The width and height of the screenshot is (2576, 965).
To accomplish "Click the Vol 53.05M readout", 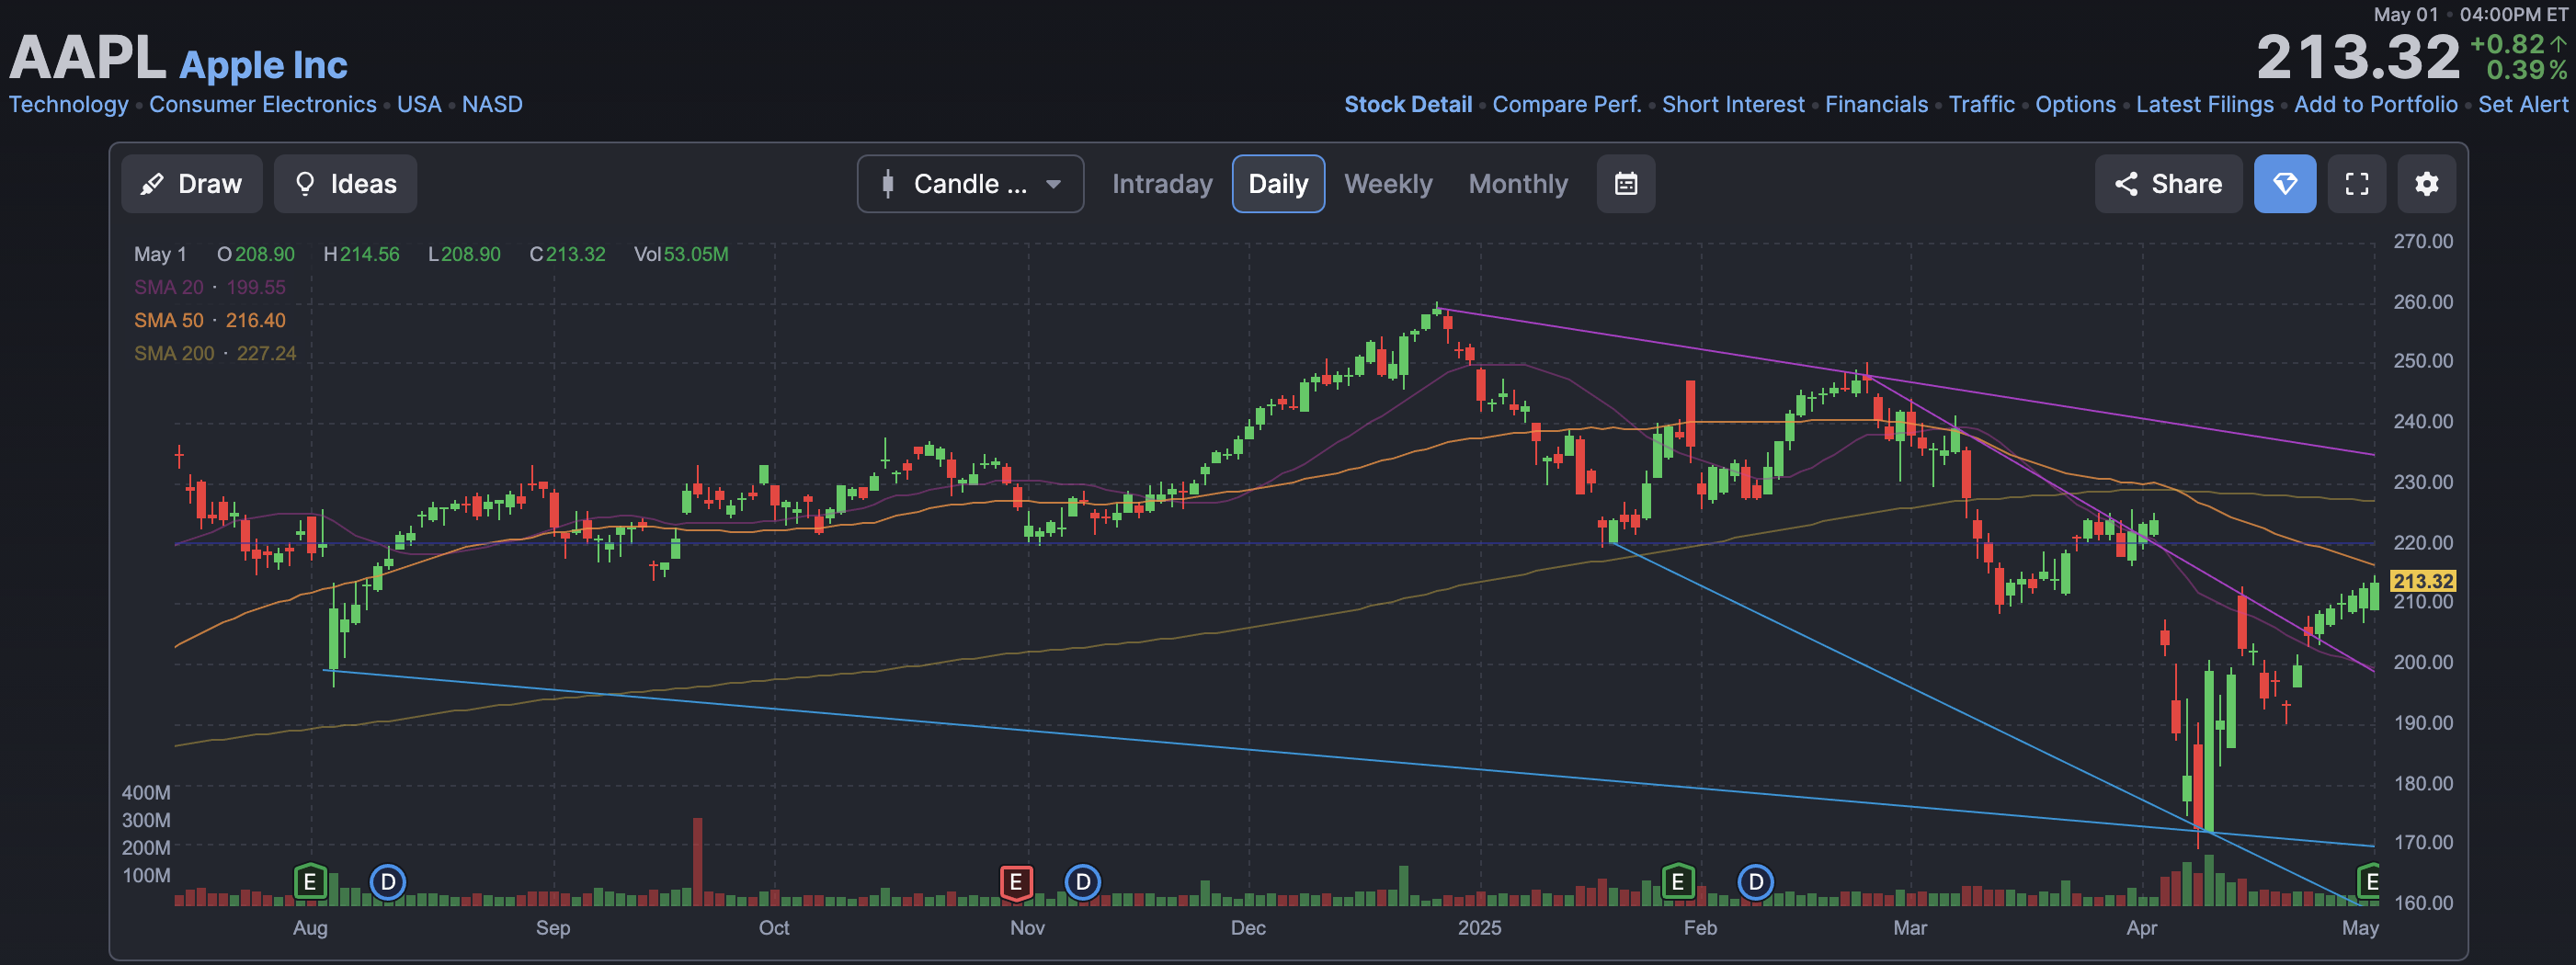I will [681, 254].
